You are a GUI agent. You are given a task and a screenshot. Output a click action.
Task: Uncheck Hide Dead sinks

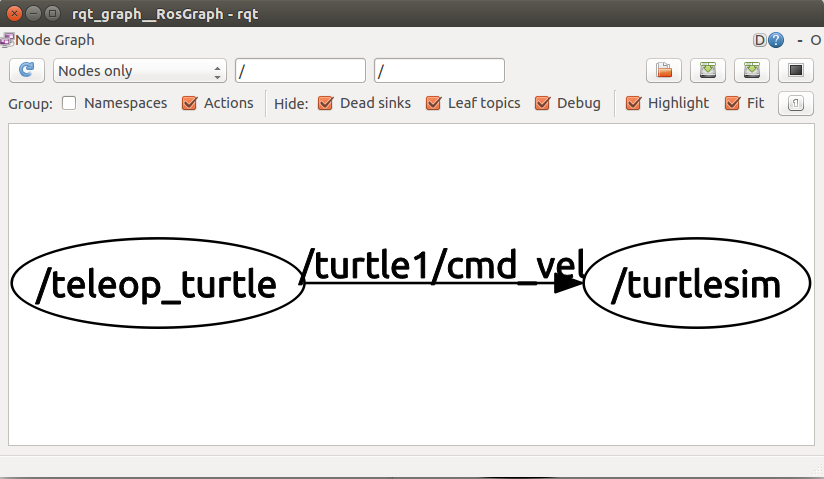[x=326, y=103]
